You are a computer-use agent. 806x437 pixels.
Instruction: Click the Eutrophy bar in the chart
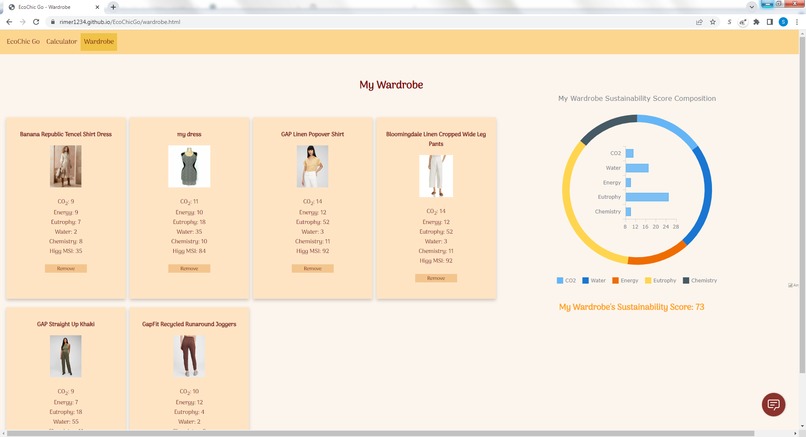coord(647,197)
